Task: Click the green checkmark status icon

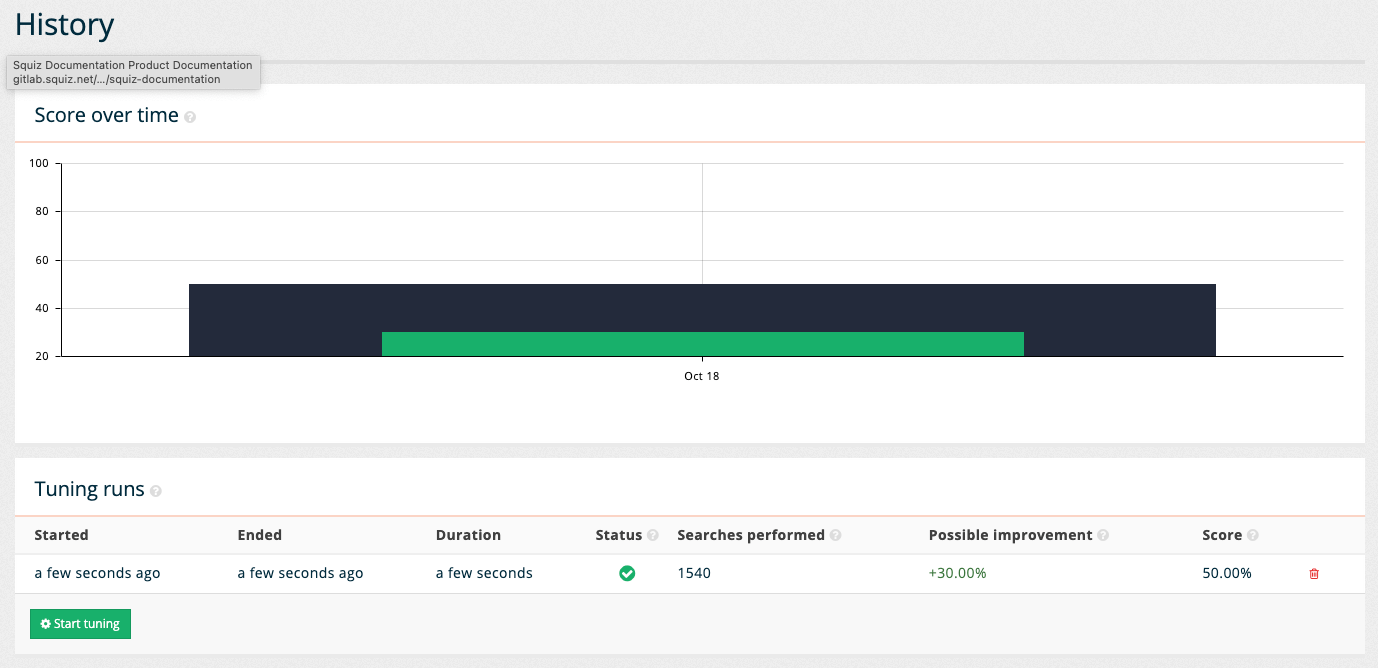Action: 627,574
